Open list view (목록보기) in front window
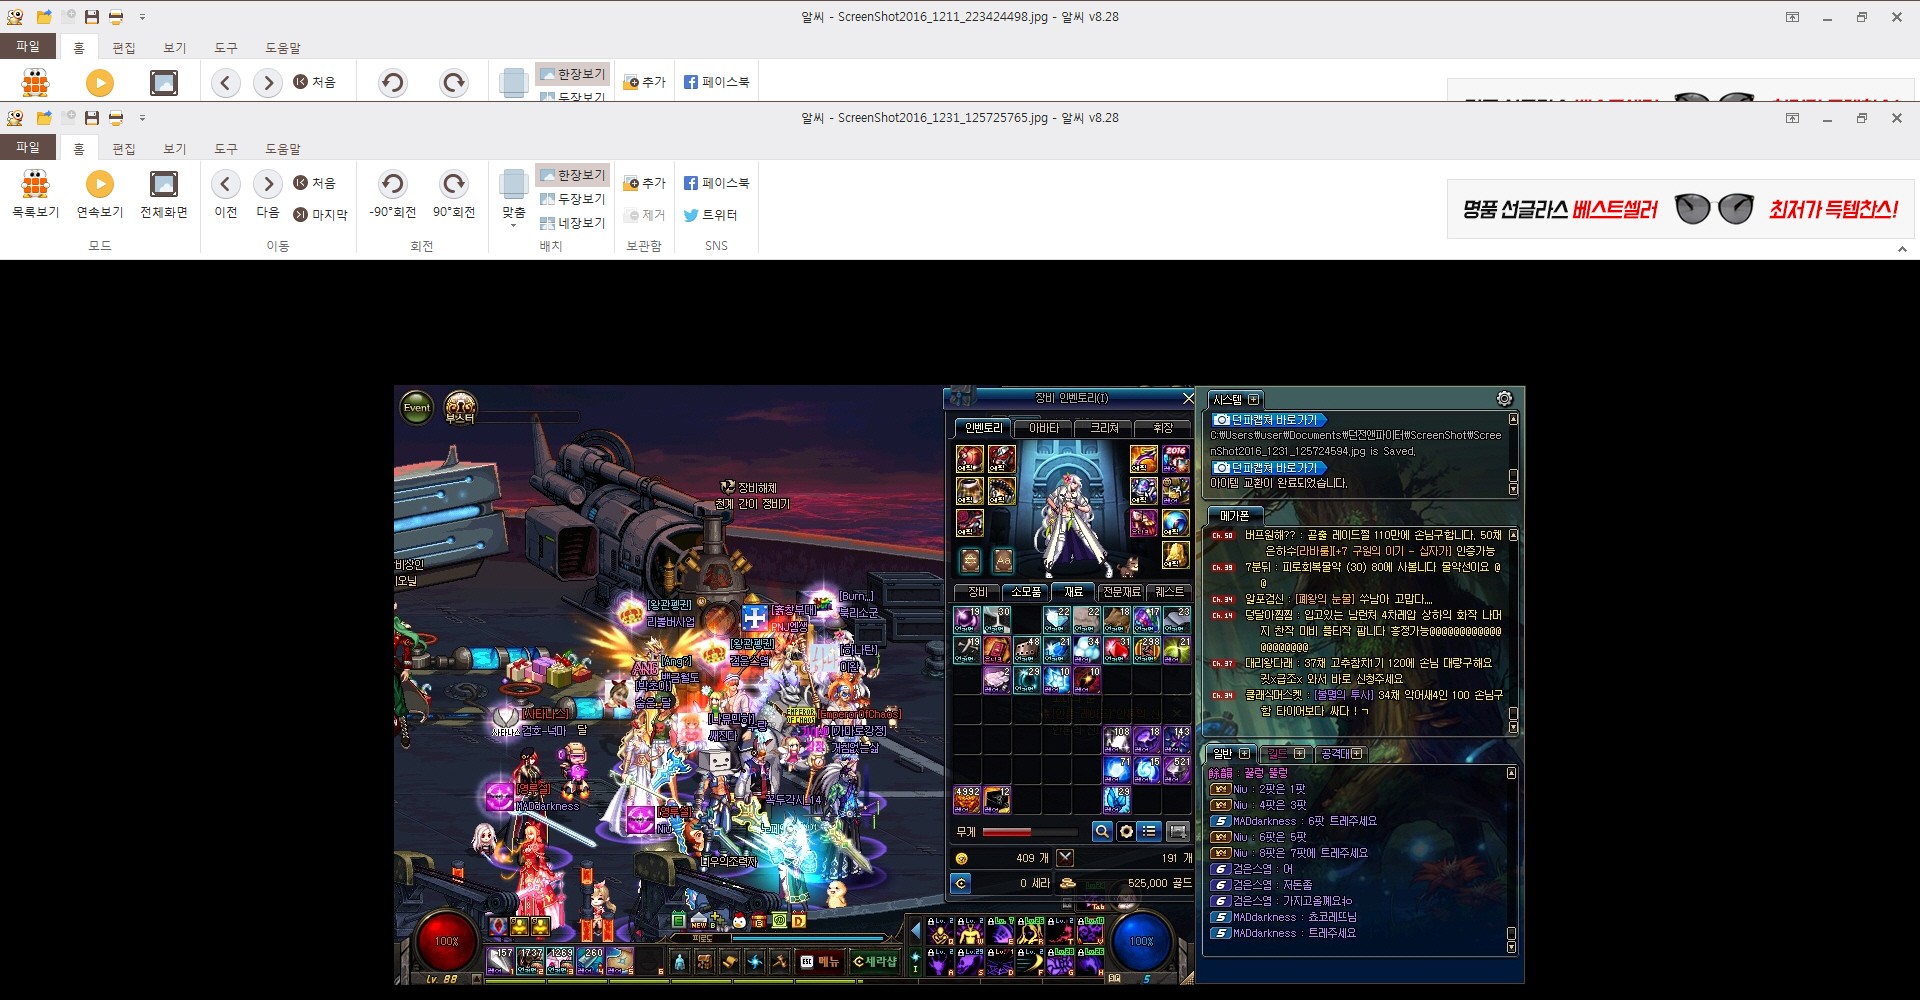 click(36, 194)
